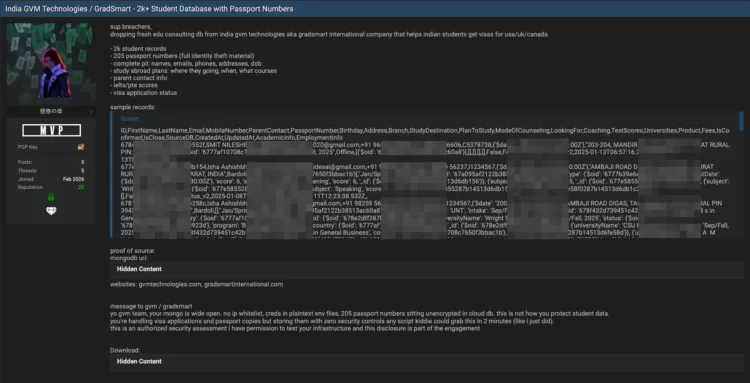
Task: Open the poster's avatar image
Action: pos(50,63)
